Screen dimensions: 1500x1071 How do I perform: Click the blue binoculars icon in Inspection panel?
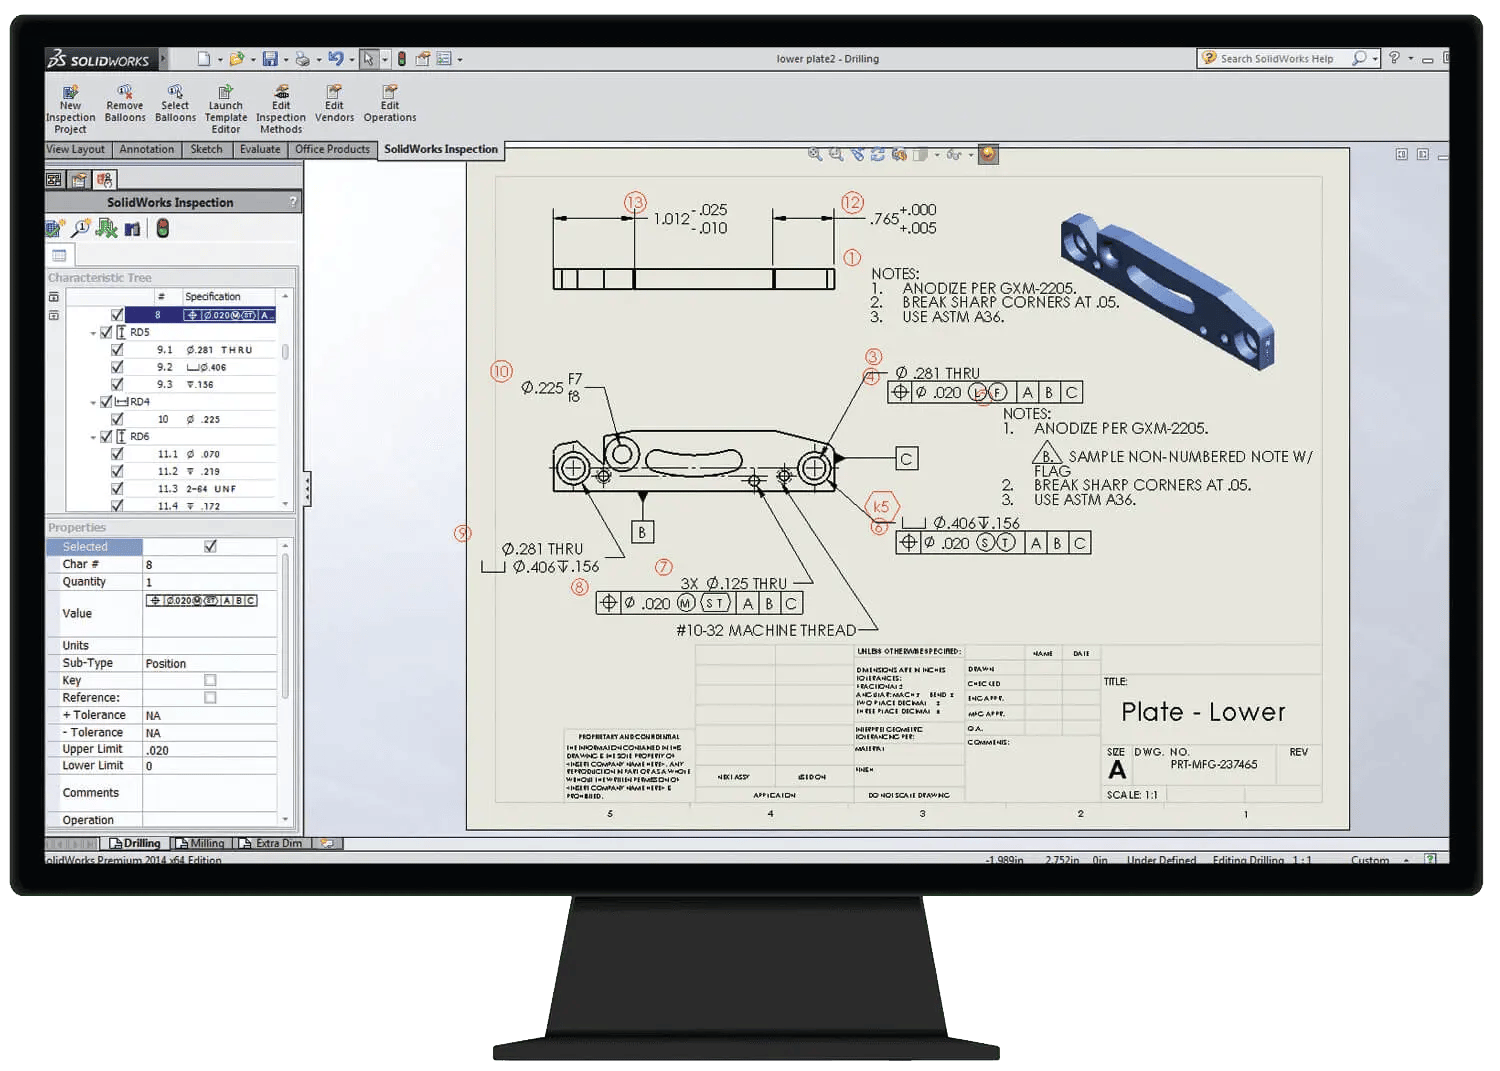132,229
